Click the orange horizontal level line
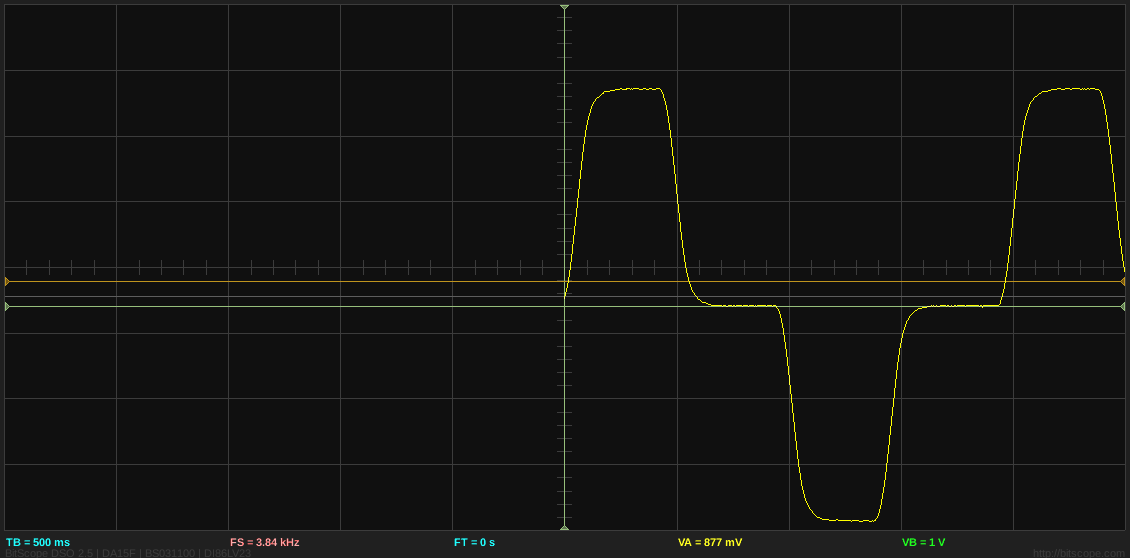 [x=300, y=282]
